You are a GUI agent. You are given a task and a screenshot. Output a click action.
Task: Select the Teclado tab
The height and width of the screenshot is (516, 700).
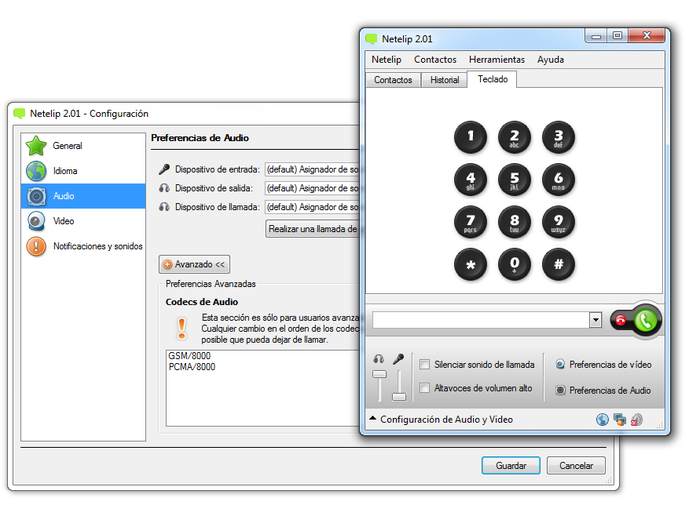(492, 79)
